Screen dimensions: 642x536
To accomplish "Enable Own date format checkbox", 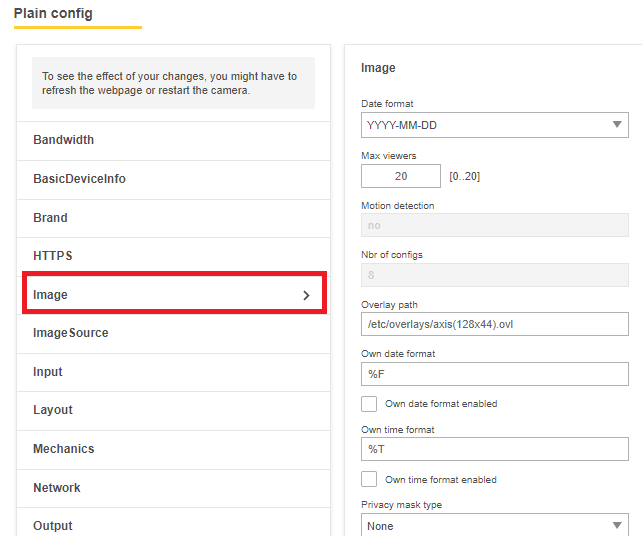I will coord(369,404).
